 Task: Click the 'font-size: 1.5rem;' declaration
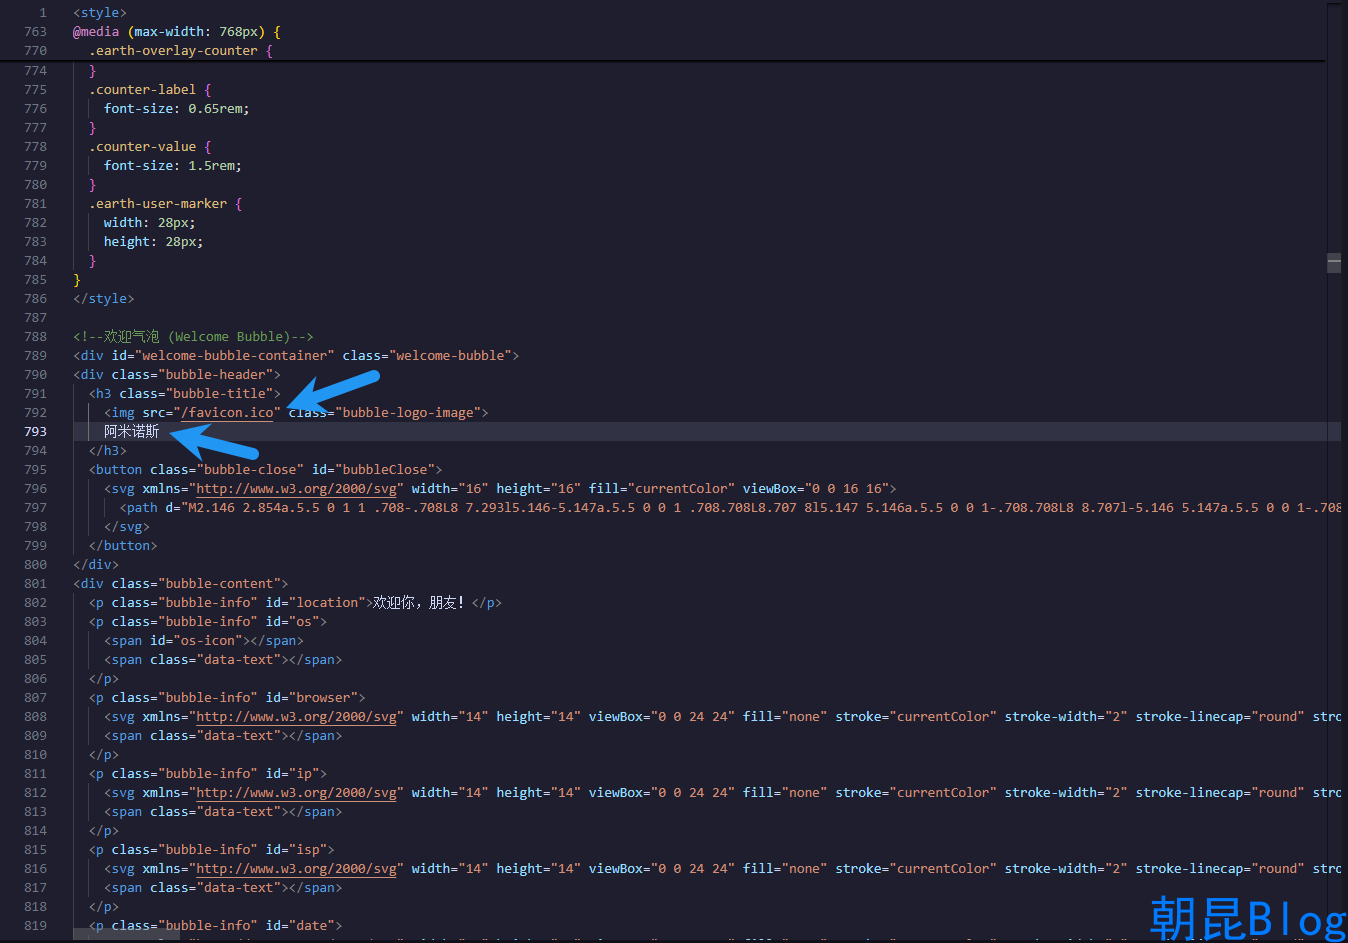pos(173,165)
